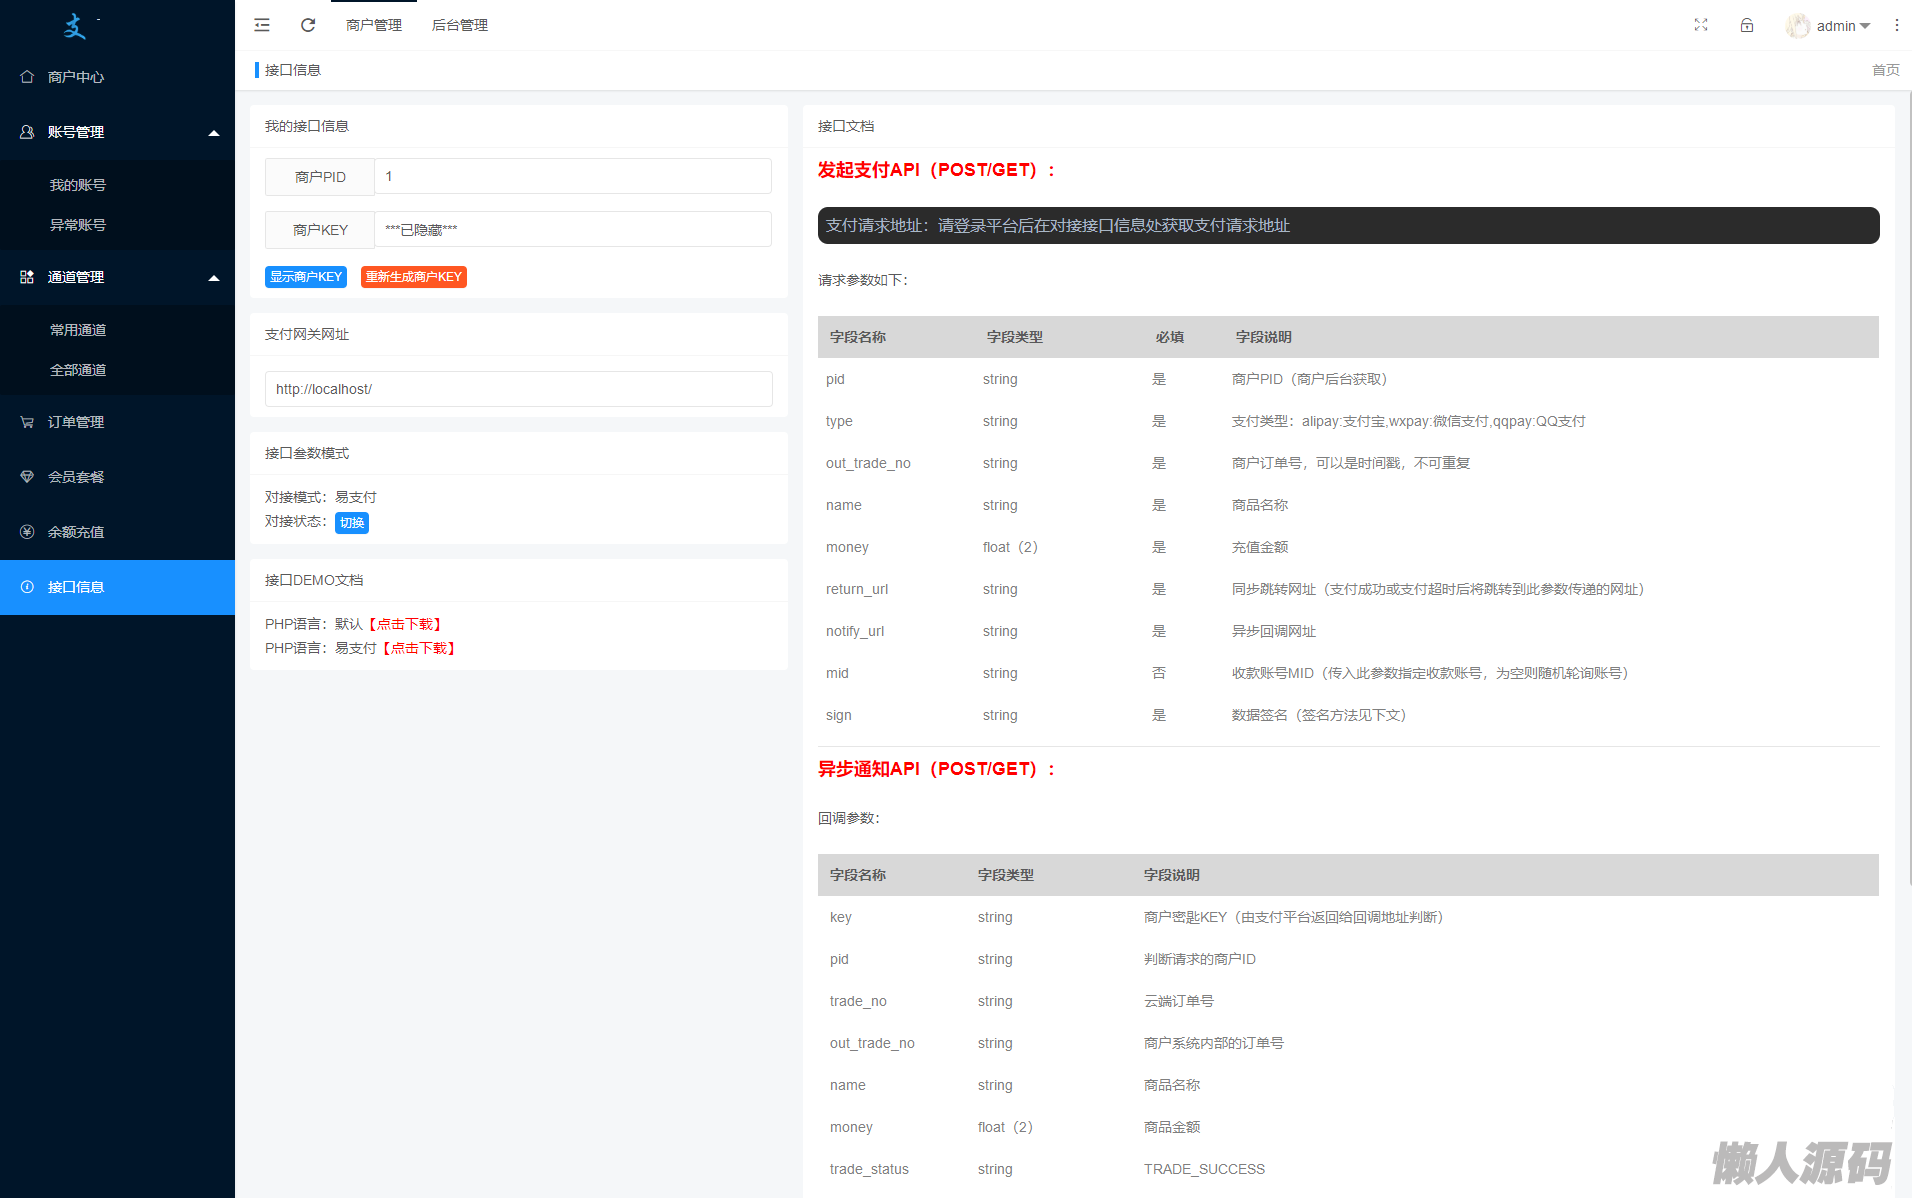Image resolution: width=1912 pixels, height=1198 pixels.
Task: Open 商户中心 from the home icon item
Action: tap(75, 77)
